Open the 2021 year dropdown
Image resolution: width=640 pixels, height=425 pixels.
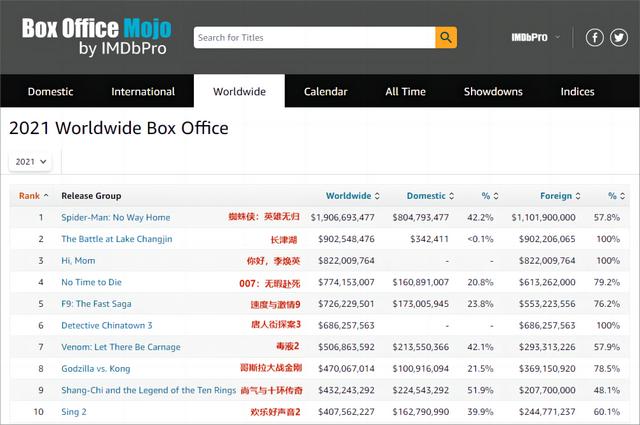pyautogui.click(x=31, y=162)
